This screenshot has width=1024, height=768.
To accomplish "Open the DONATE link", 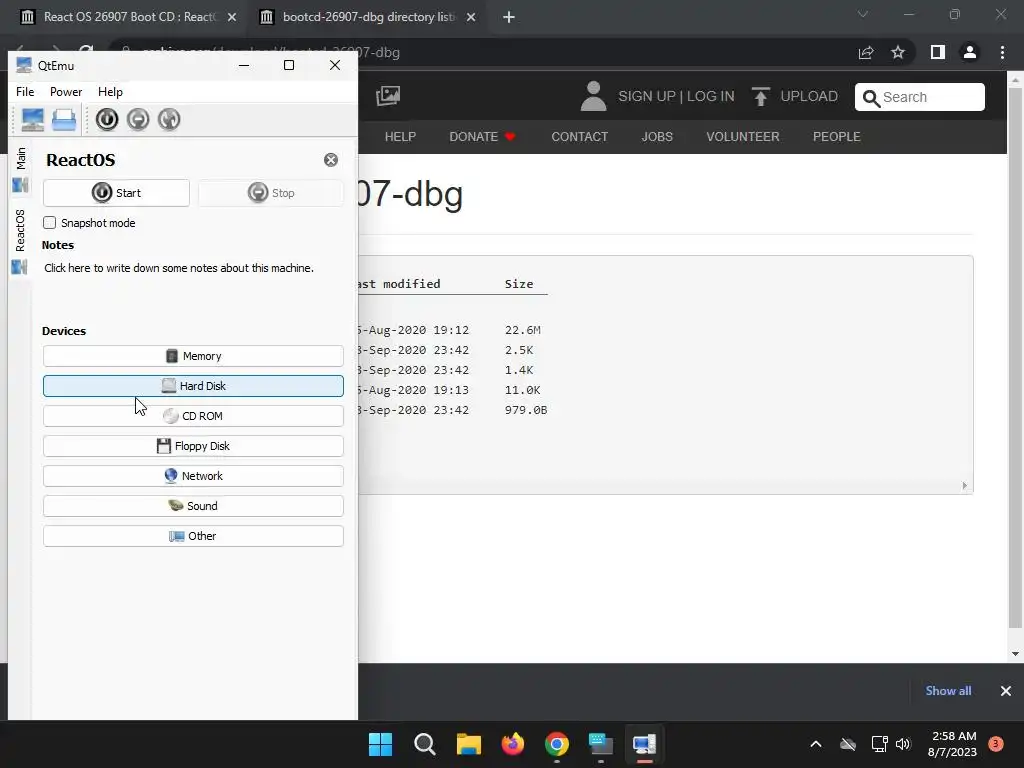I will (x=483, y=136).
